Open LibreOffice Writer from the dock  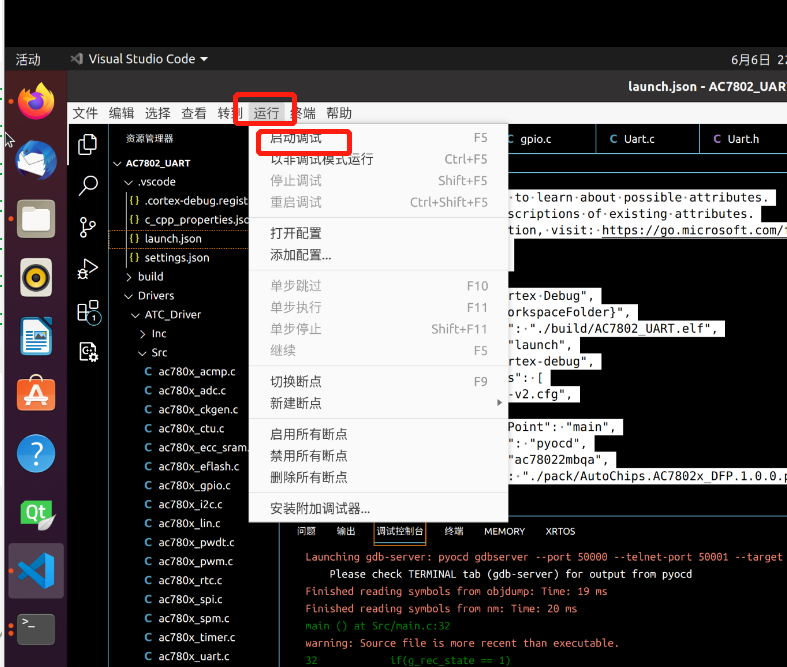[x=36, y=336]
